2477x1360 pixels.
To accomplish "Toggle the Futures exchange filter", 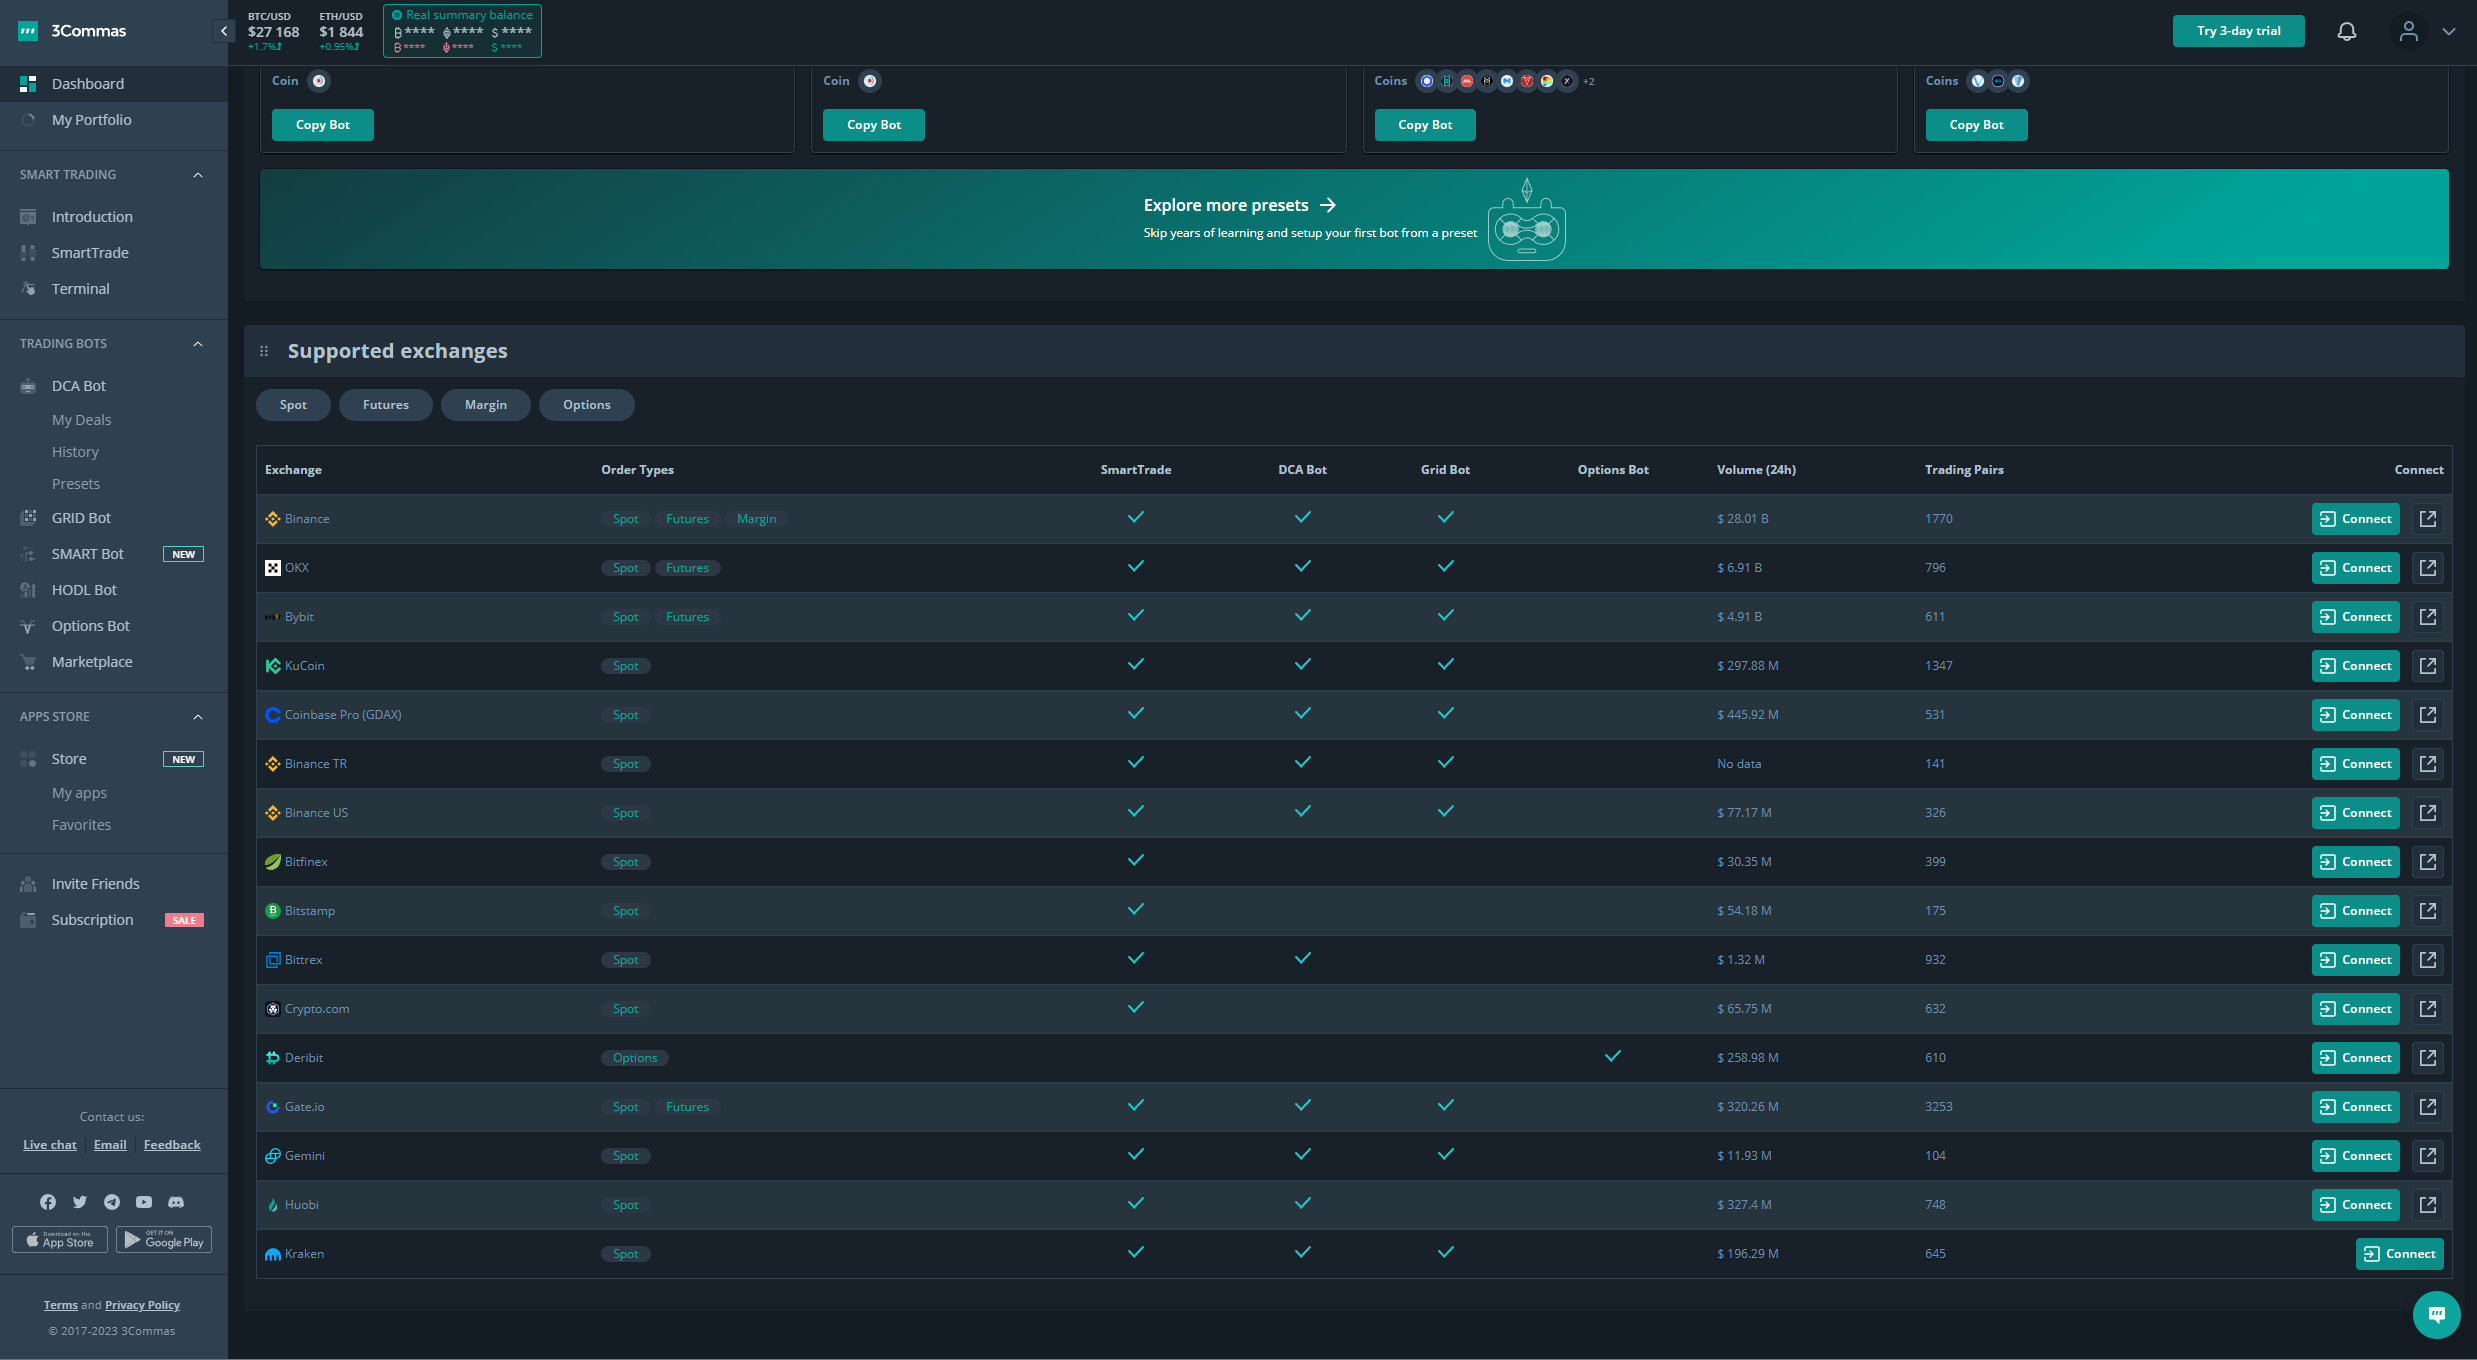I will [x=385, y=405].
